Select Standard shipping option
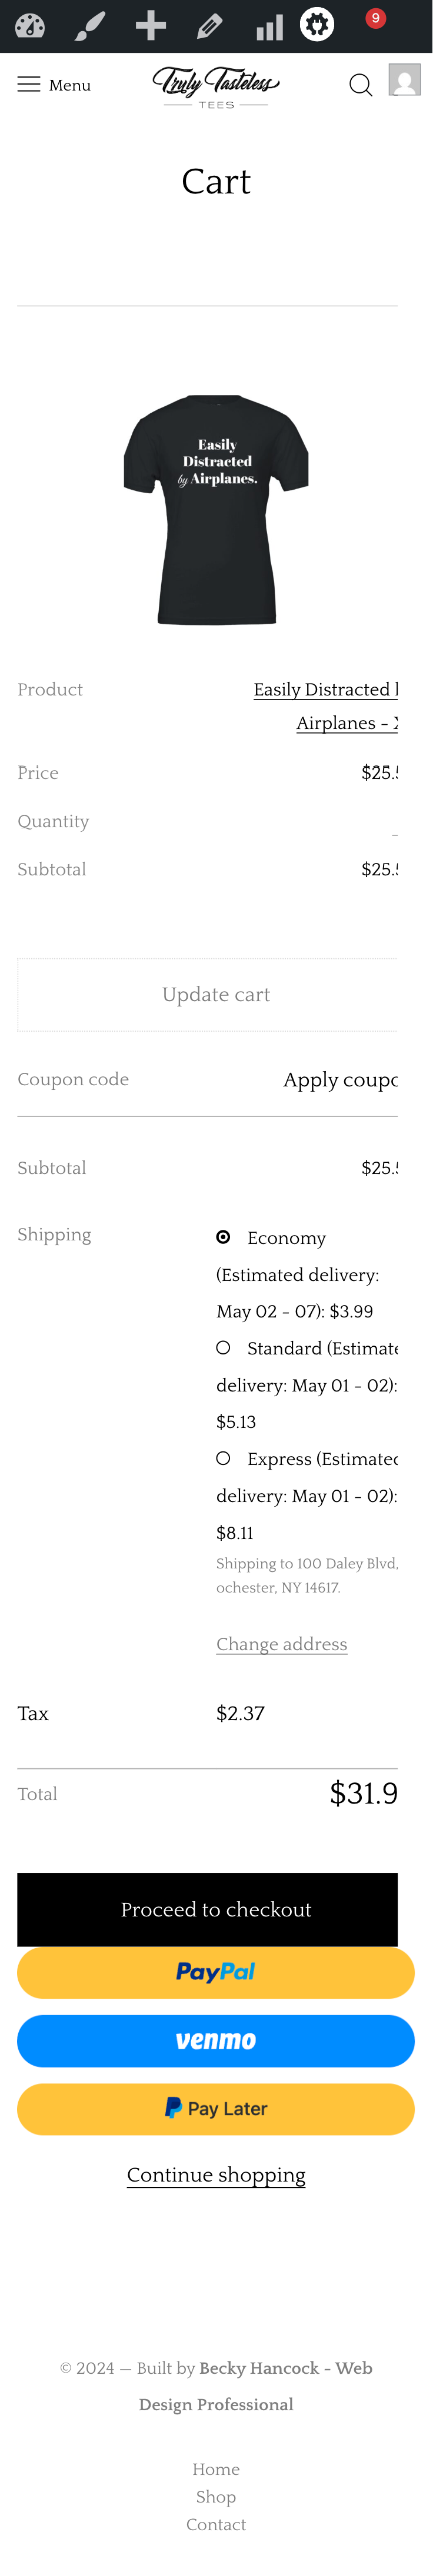433x2576 pixels. (224, 1348)
